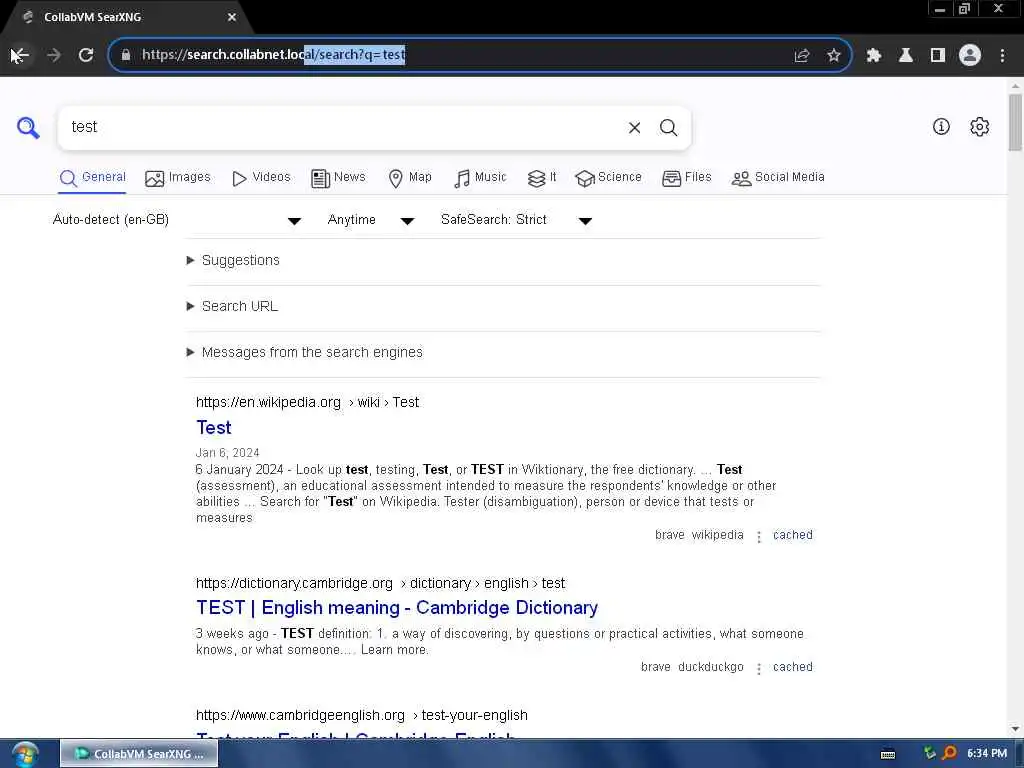Clear the search query with X
The height and width of the screenshot is (768, 1024).
[635, 128]
